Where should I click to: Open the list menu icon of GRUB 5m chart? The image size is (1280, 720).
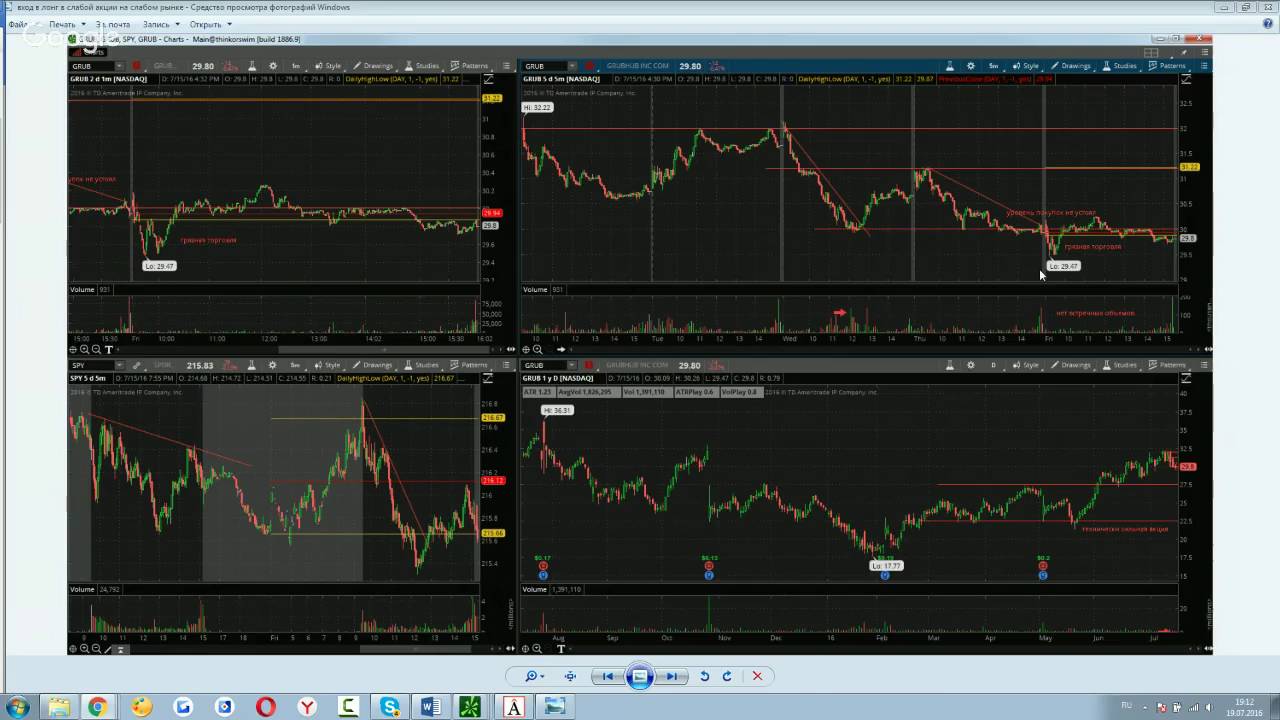[x=1204, y=66]
